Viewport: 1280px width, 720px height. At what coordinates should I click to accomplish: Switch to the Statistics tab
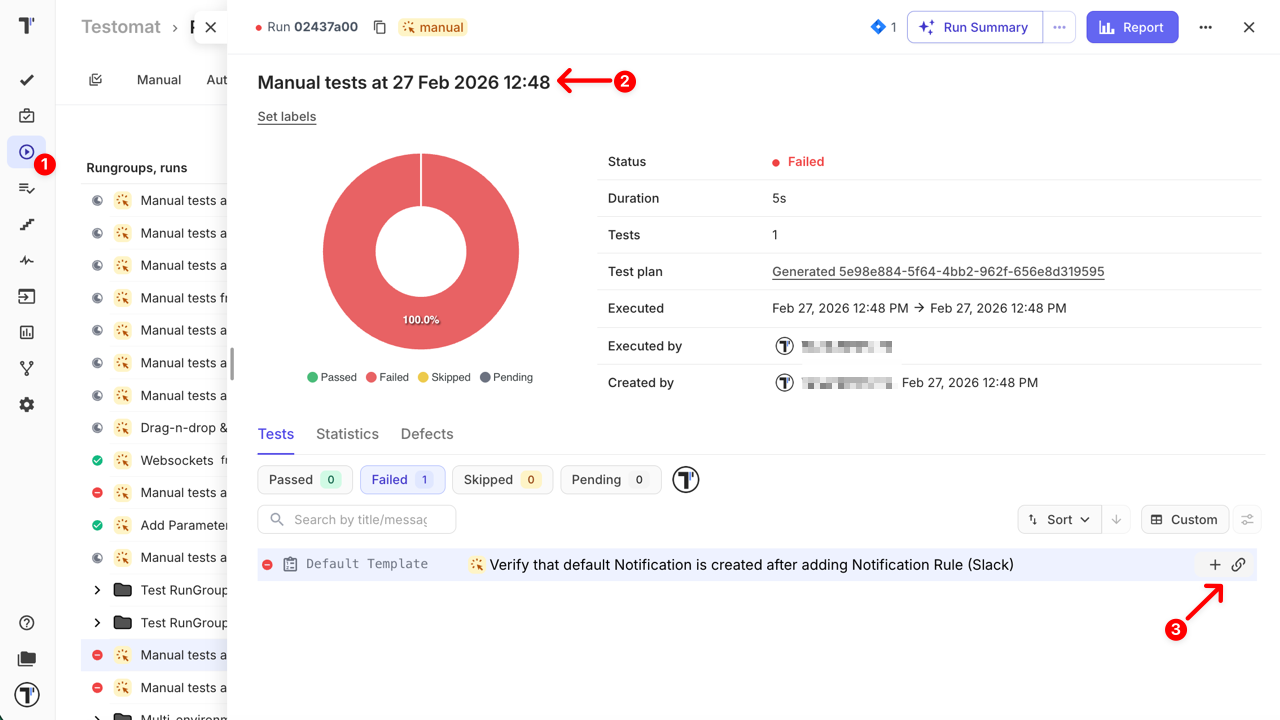[347, 434]
